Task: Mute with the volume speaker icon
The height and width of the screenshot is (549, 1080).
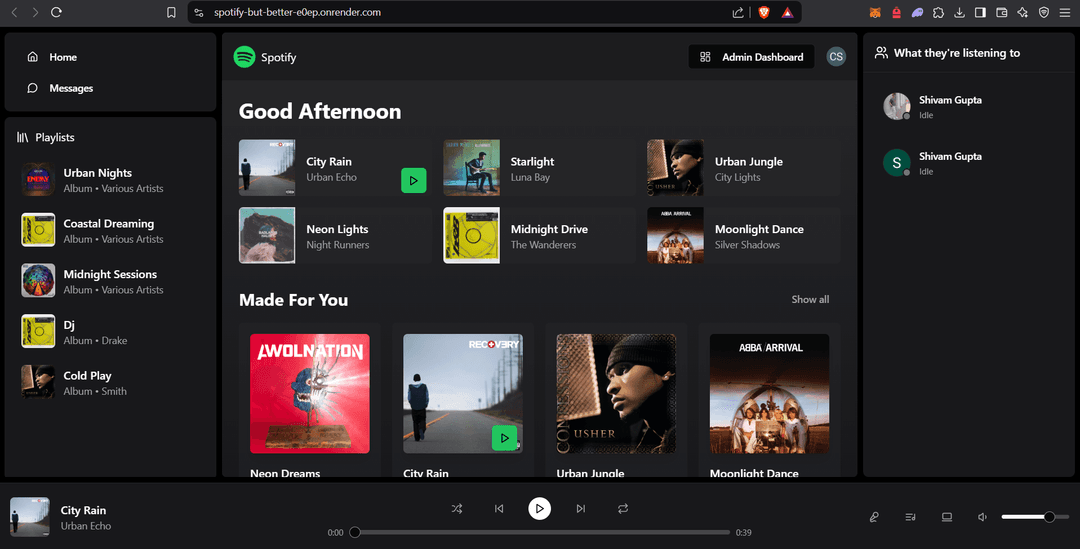Action: tap(983, 517)
